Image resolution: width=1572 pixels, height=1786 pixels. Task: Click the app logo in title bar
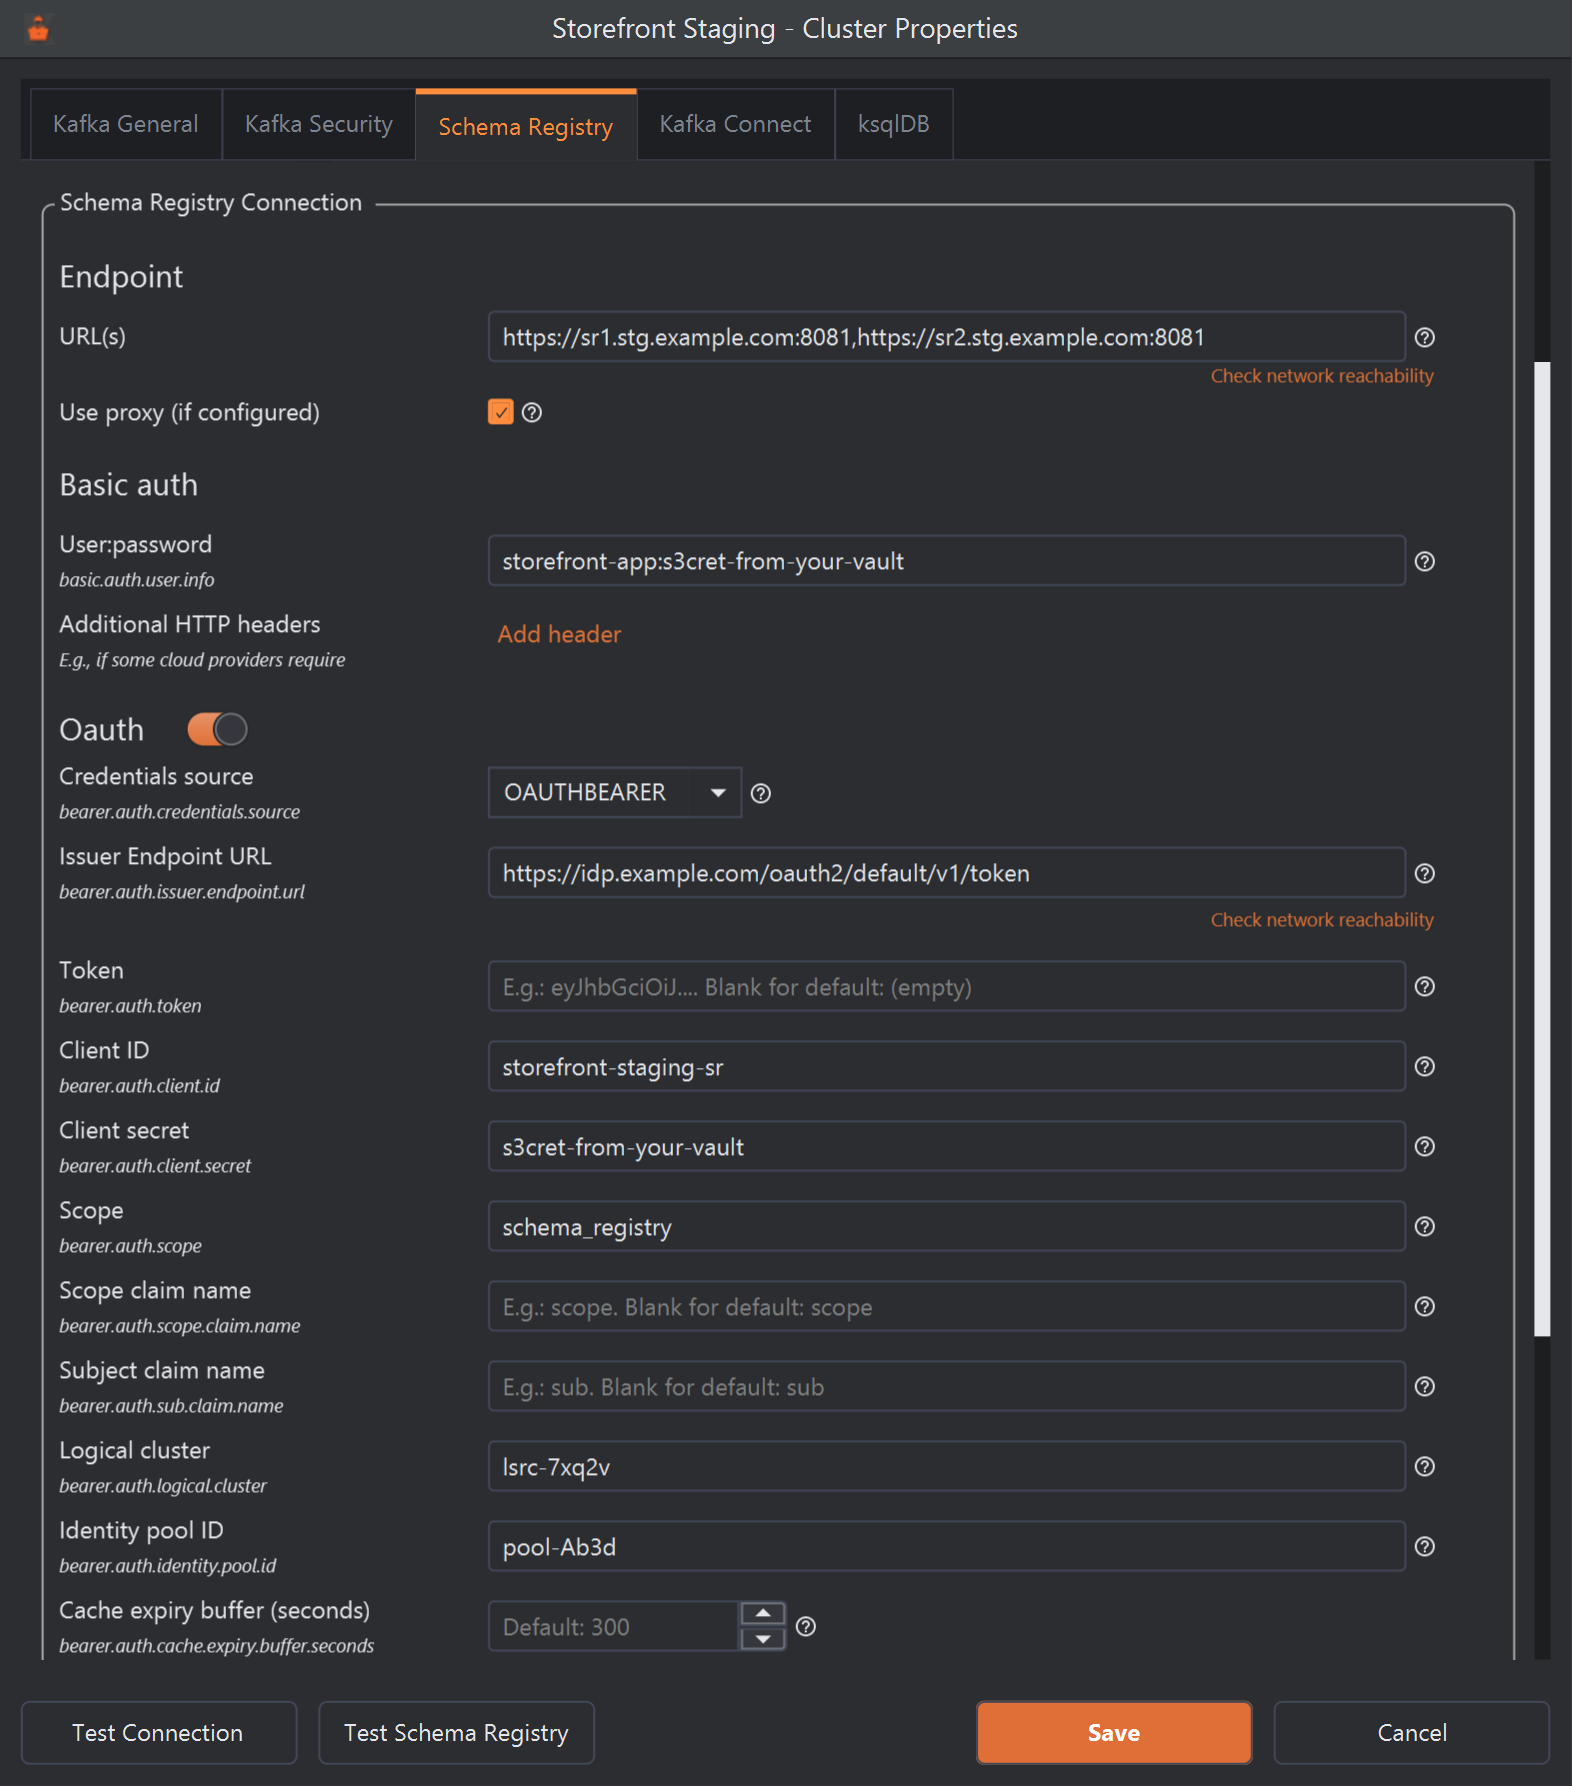point(38,29)
